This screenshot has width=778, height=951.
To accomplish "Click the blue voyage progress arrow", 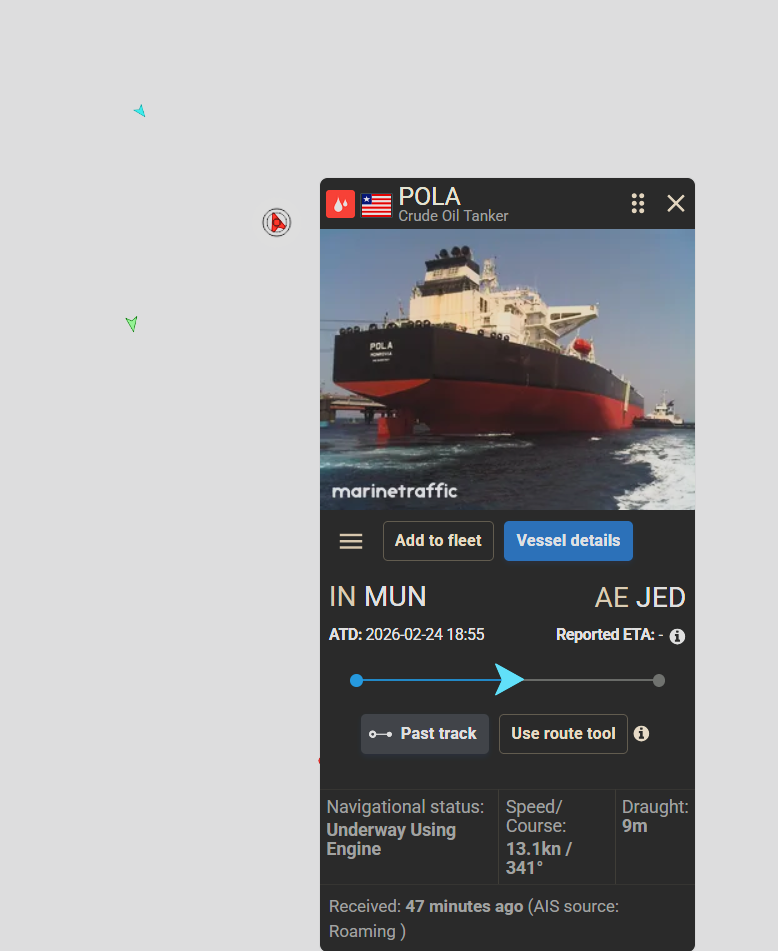I will [x=509, y=679].
